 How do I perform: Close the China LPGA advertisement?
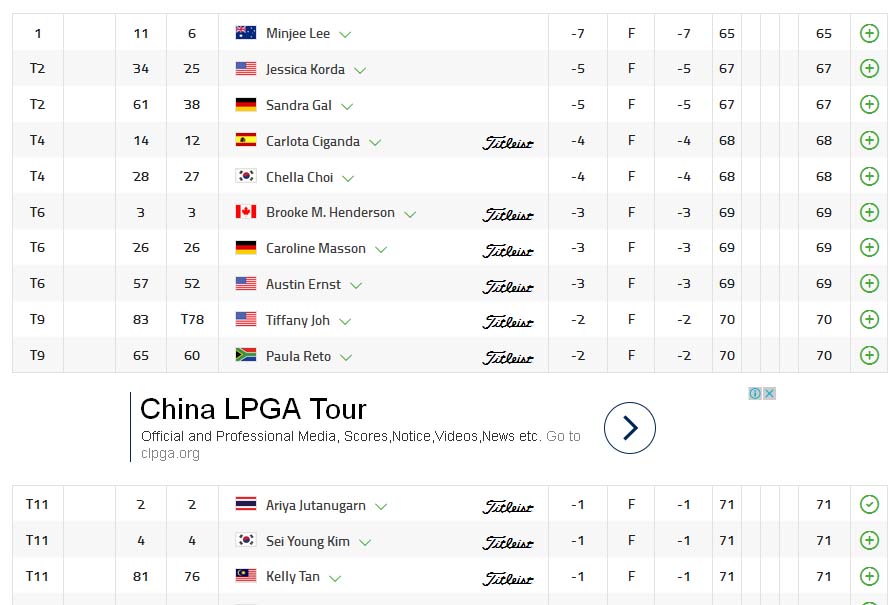coord(769,393)
